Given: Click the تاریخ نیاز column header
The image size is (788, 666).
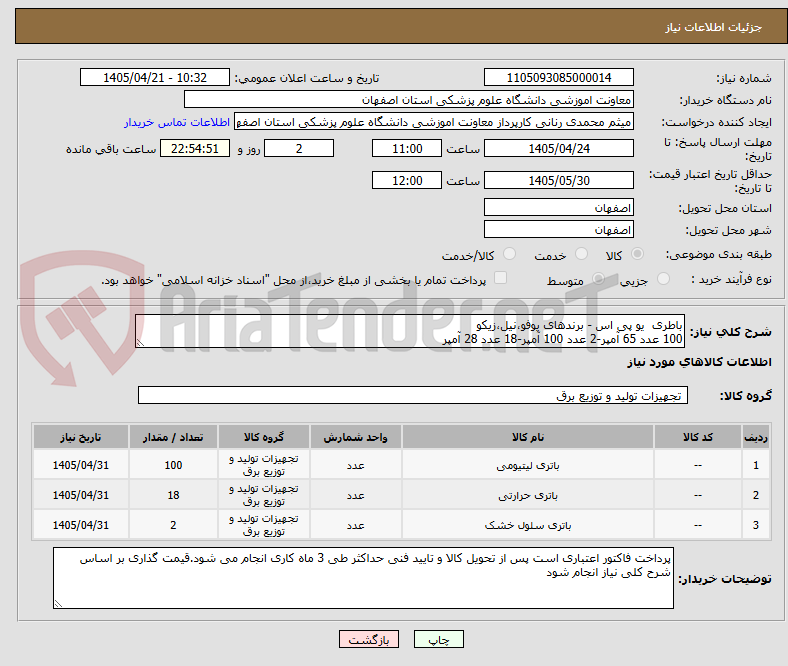Looking at the screenshot, I should [81, 437].
